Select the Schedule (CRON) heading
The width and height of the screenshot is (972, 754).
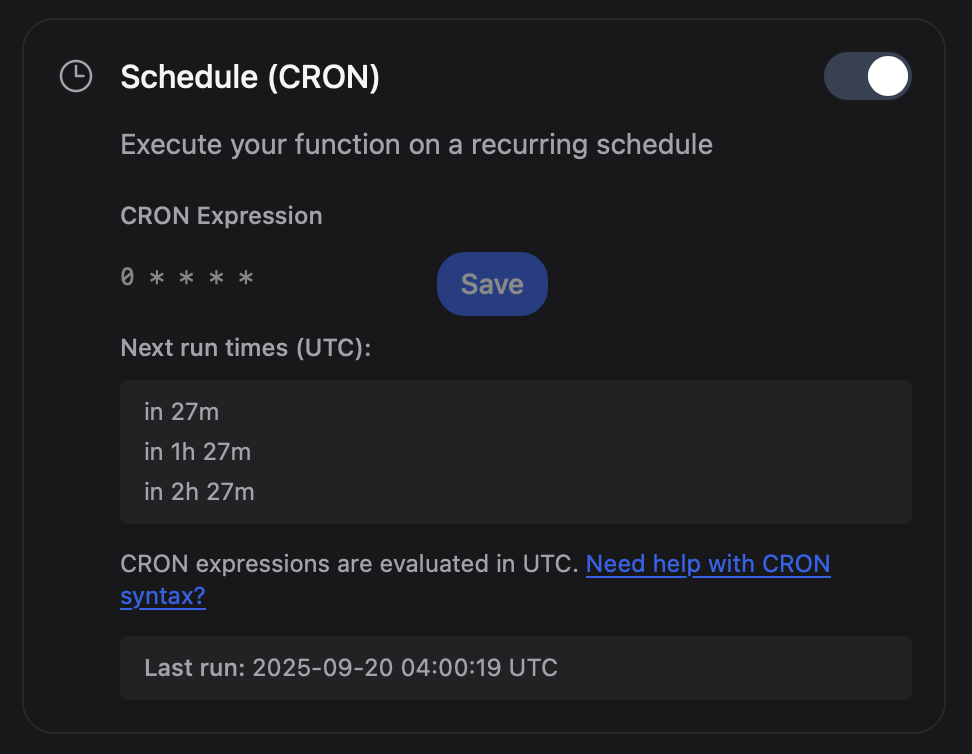click(250, 76)
